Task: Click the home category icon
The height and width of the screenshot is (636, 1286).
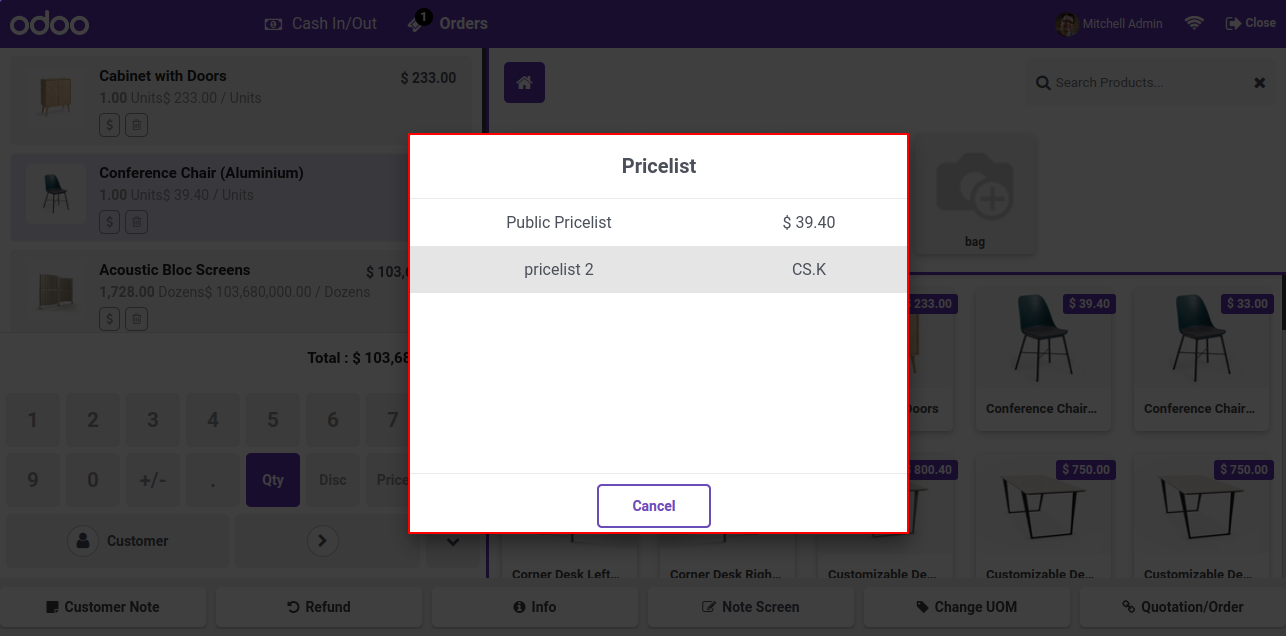Action: point(524,82)
